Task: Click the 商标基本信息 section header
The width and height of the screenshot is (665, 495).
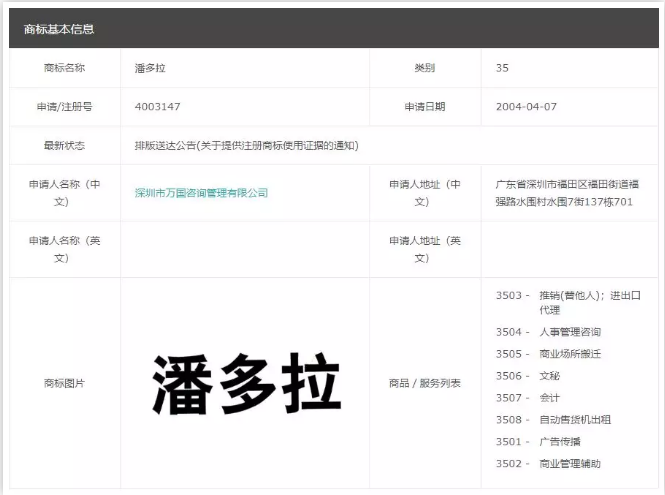Action: point(59,29)
